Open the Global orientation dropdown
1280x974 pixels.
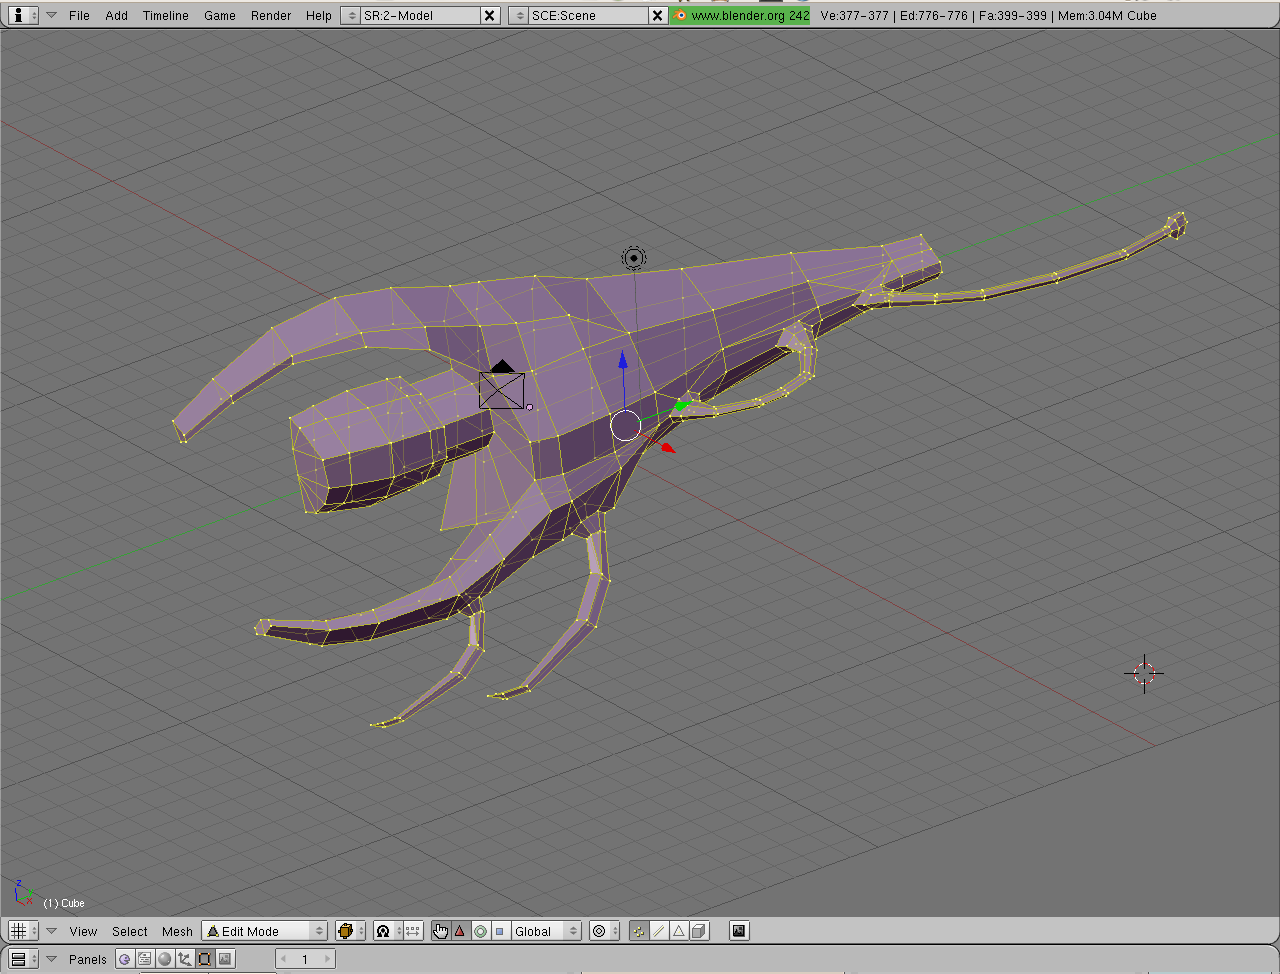click(546, 931)
